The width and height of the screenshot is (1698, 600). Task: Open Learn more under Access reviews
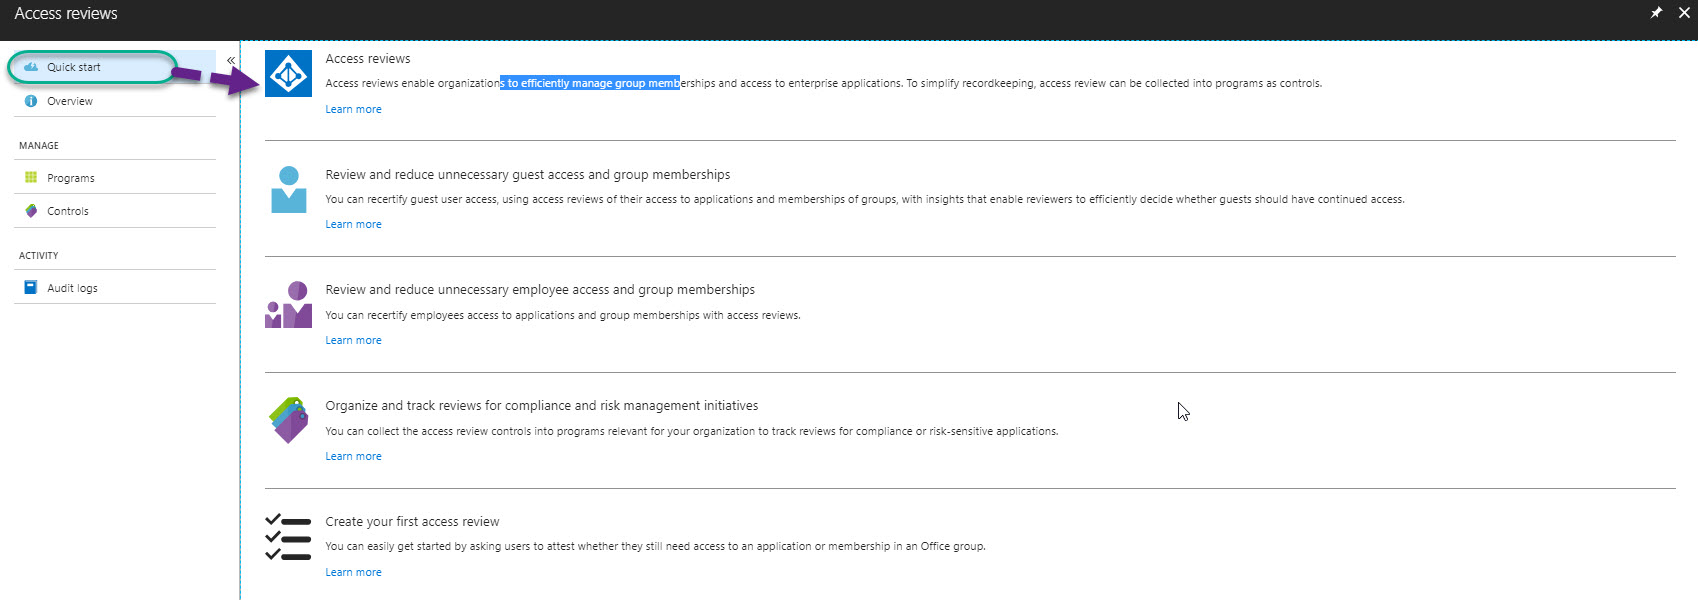tap(353, 109)
